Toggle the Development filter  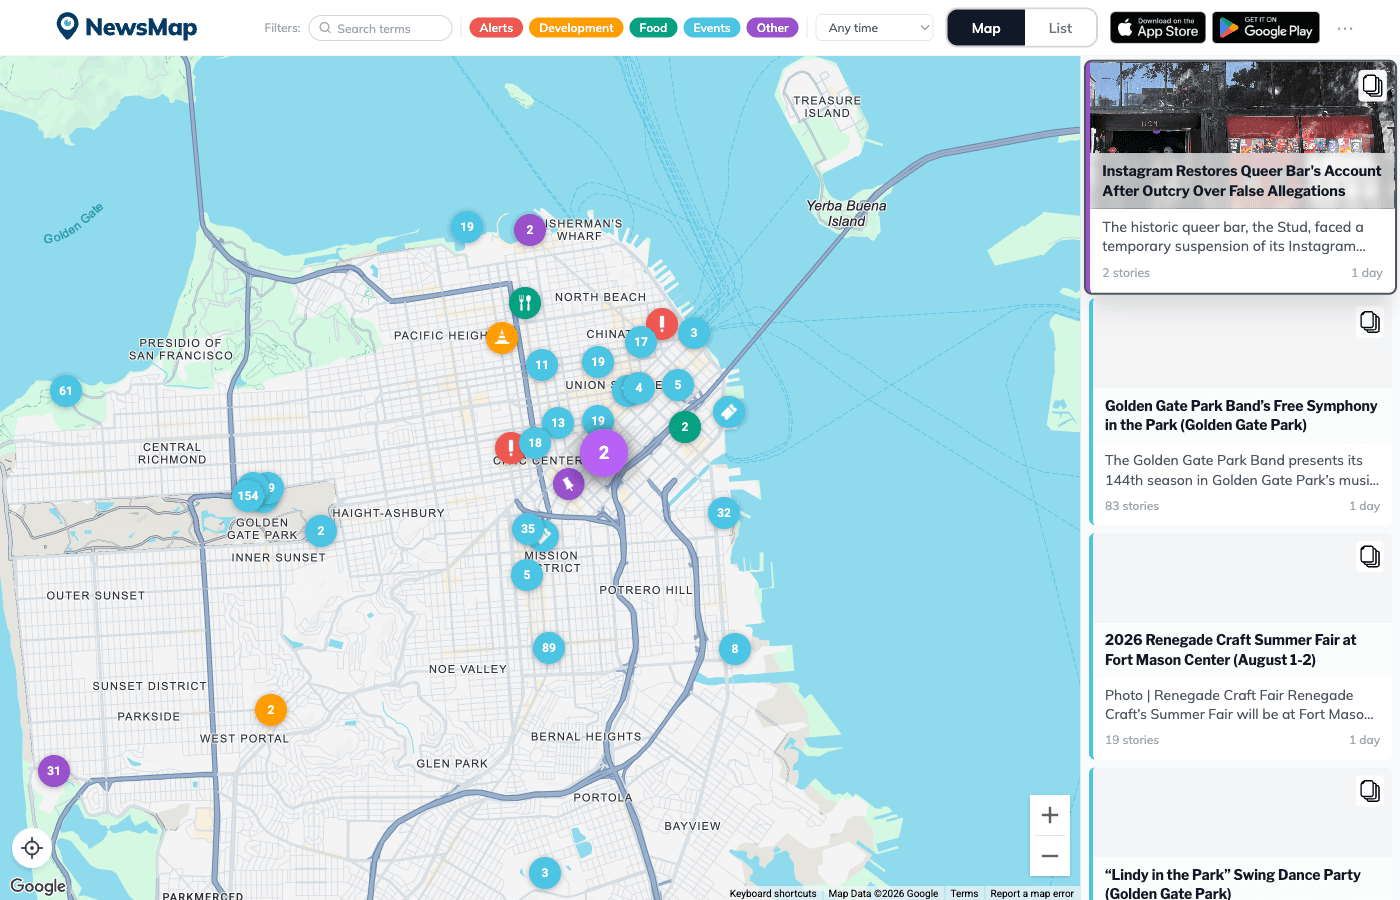coord(576,28)
